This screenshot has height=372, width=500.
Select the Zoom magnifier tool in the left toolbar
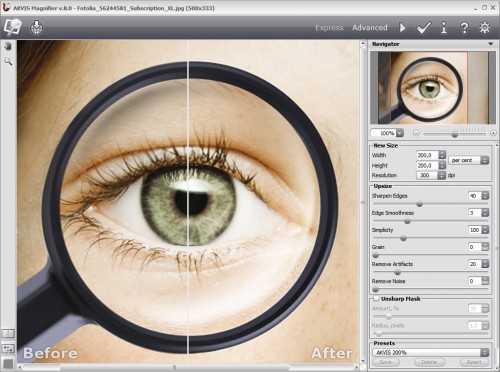click(8, 61)
